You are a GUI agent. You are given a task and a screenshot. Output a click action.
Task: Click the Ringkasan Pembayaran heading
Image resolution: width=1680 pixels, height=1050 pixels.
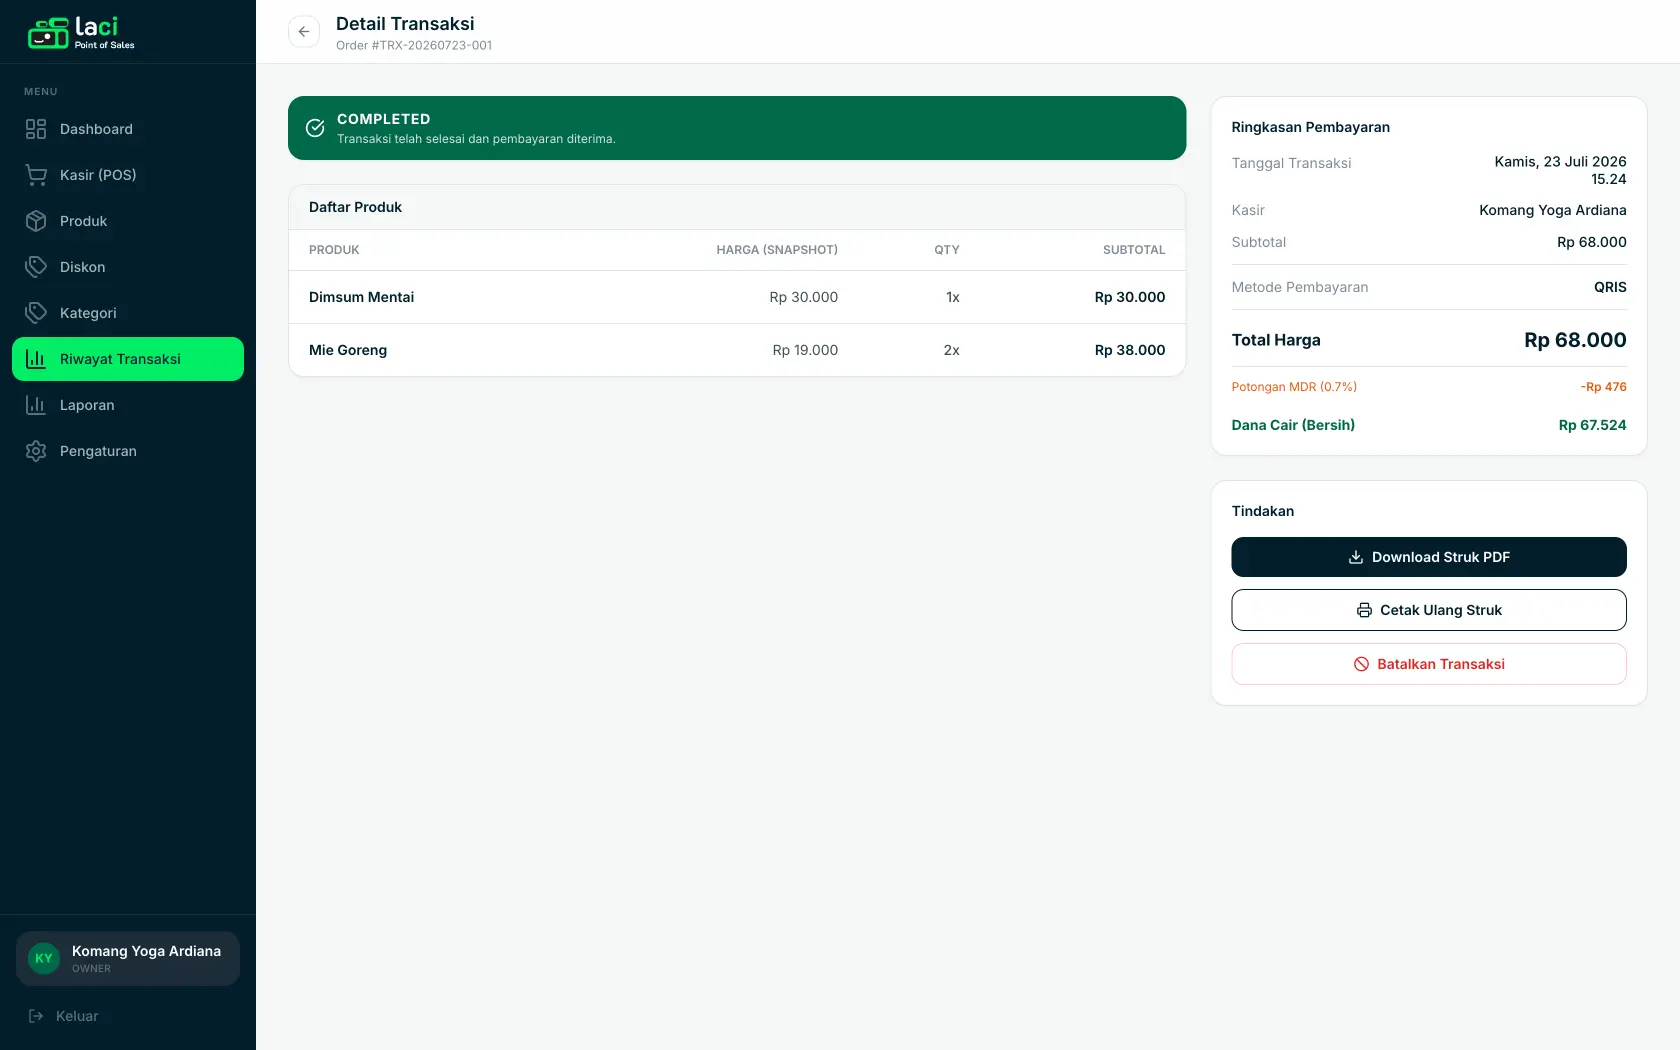click(1311, 127)
